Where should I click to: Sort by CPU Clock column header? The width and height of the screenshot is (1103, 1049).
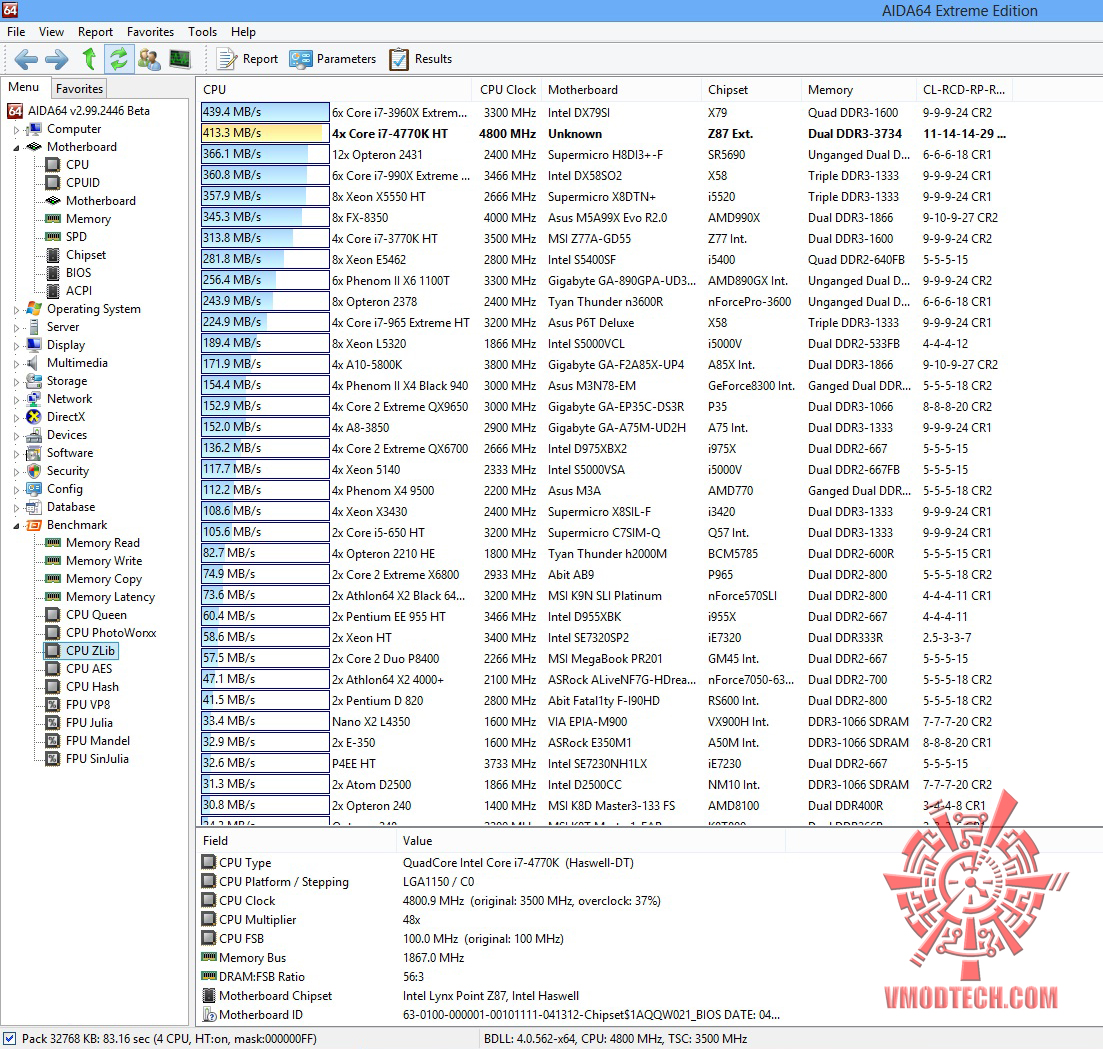tap(507, 90)
